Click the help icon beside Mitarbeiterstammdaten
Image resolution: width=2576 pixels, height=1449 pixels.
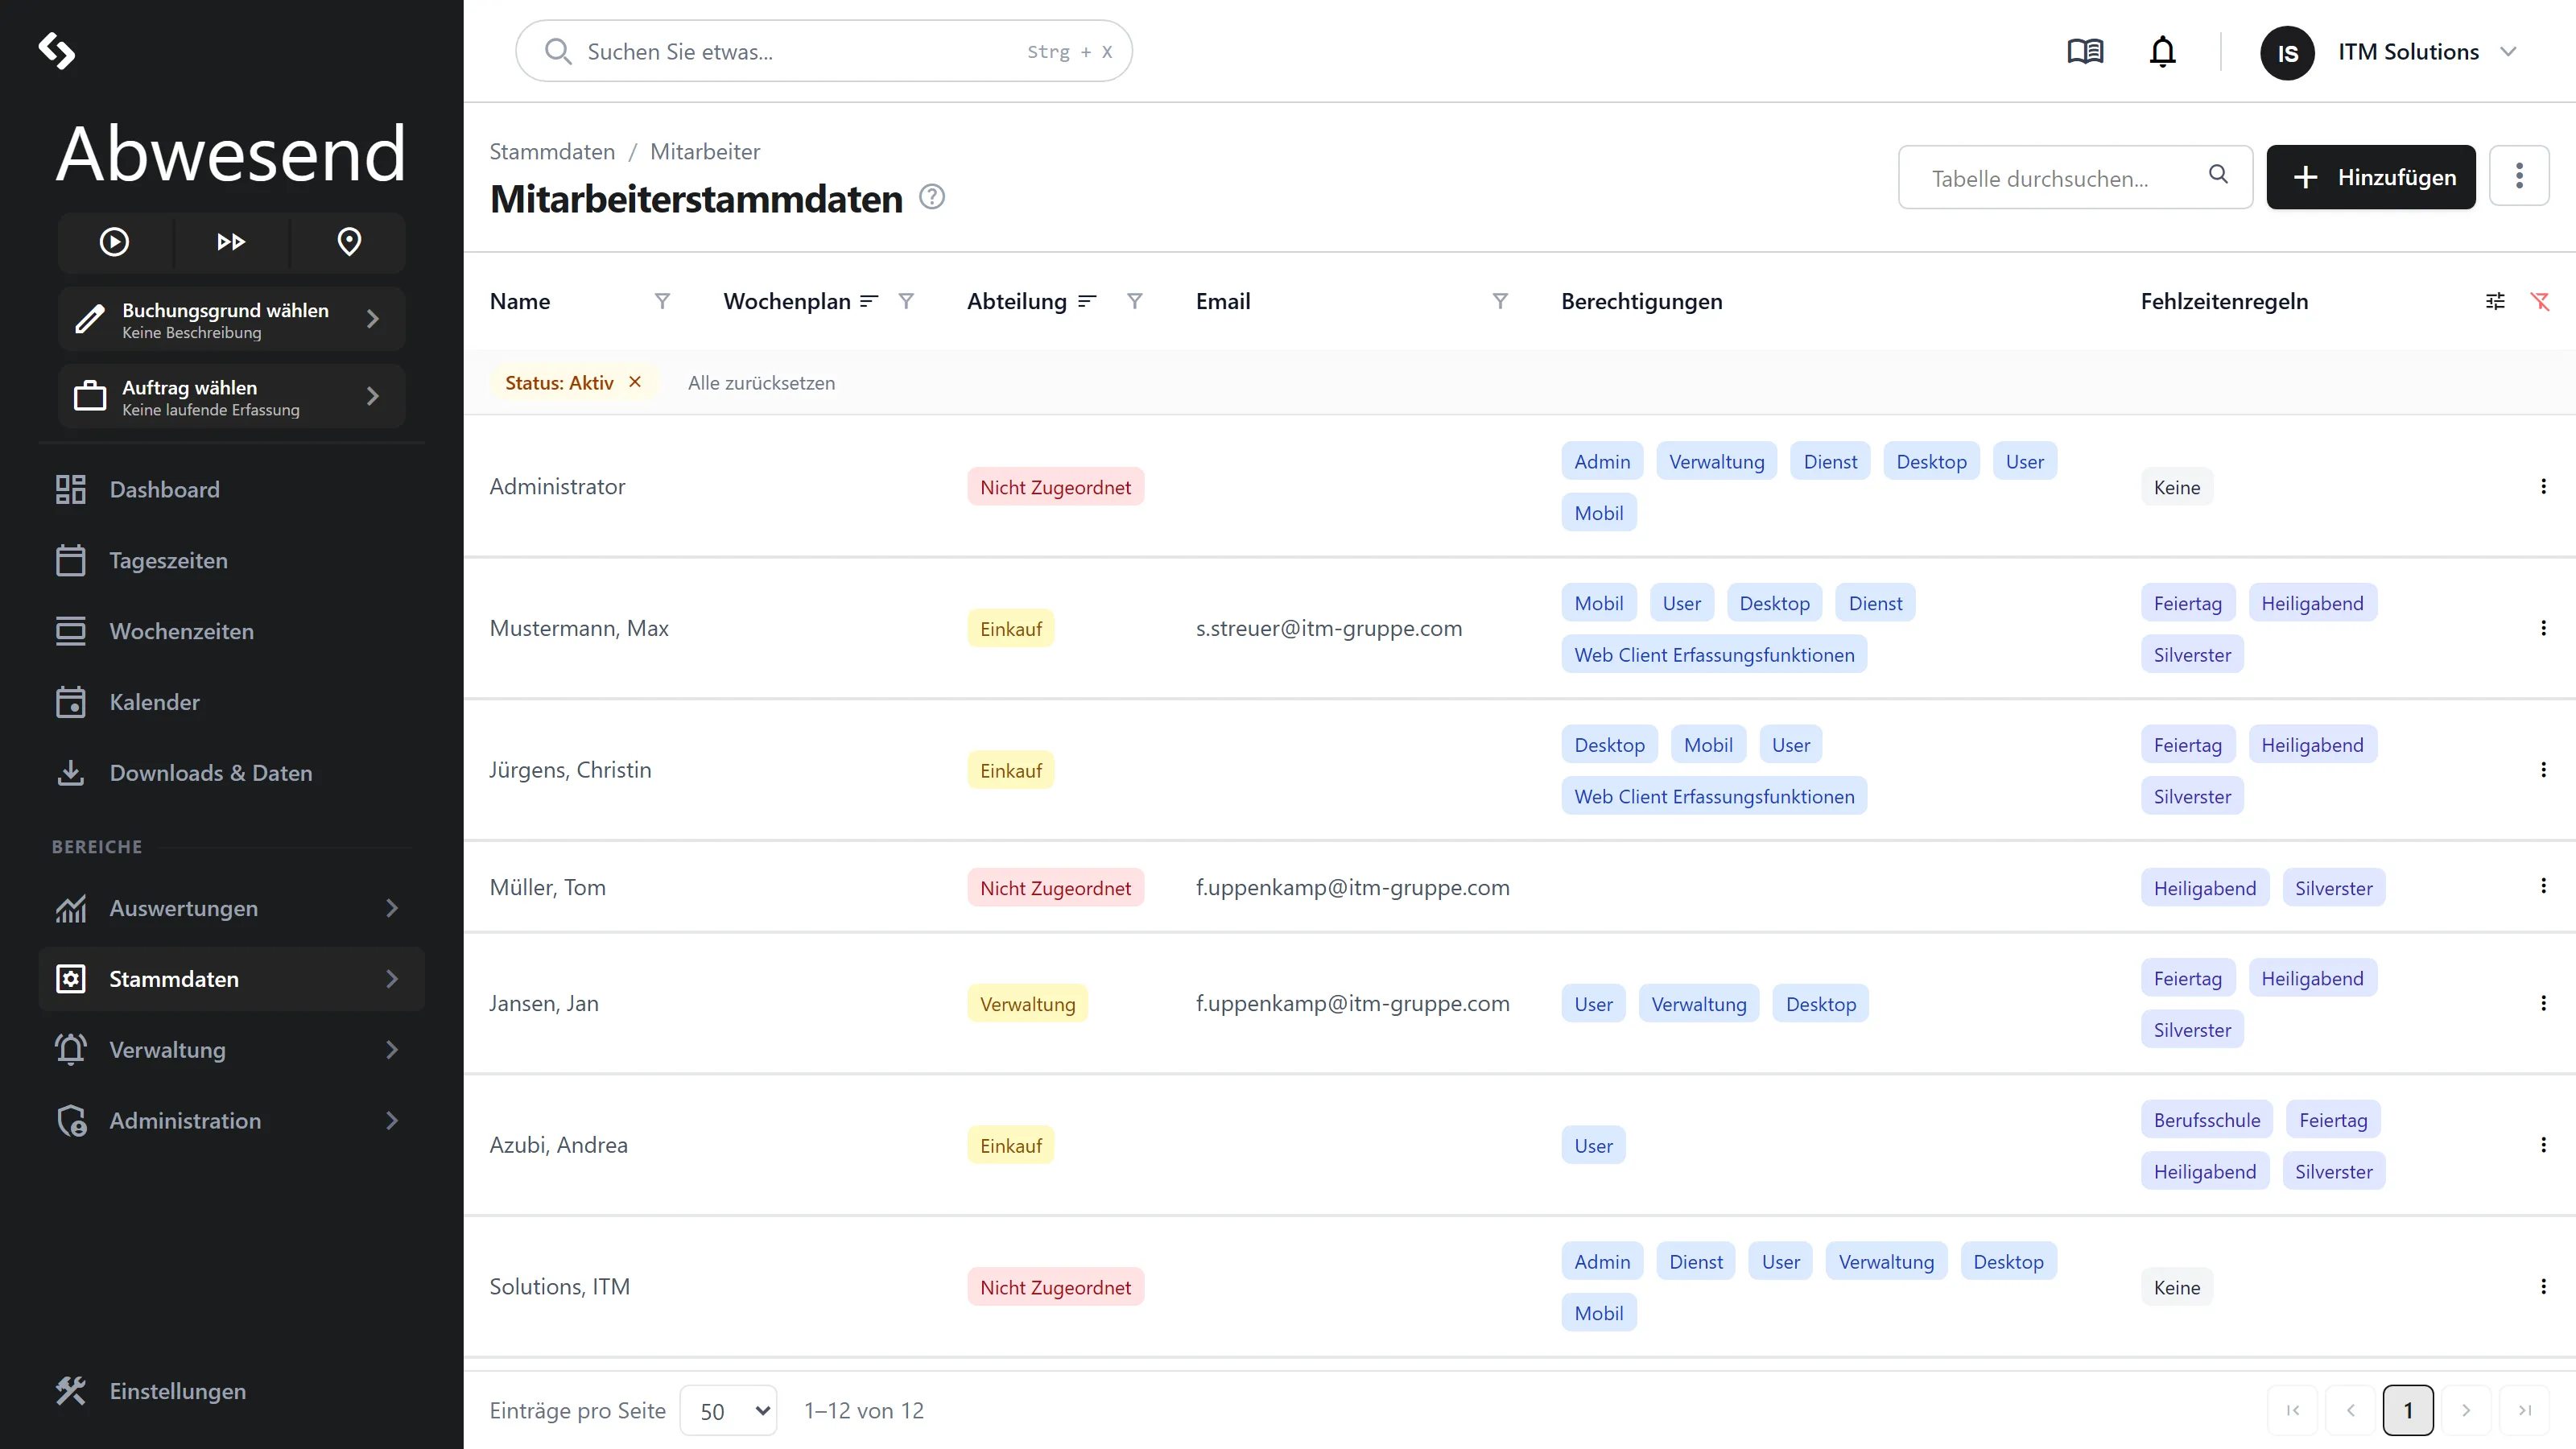(x=932, y=197)
